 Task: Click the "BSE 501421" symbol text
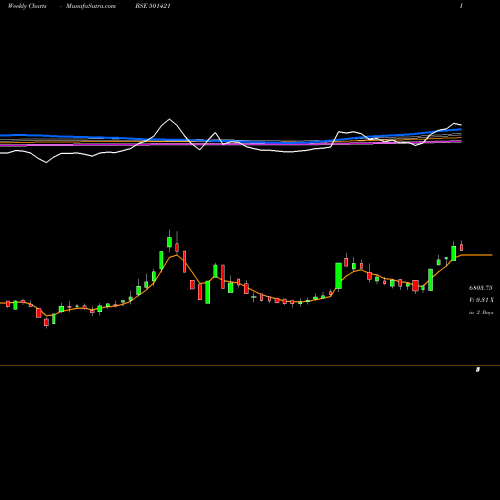[153, 6]
